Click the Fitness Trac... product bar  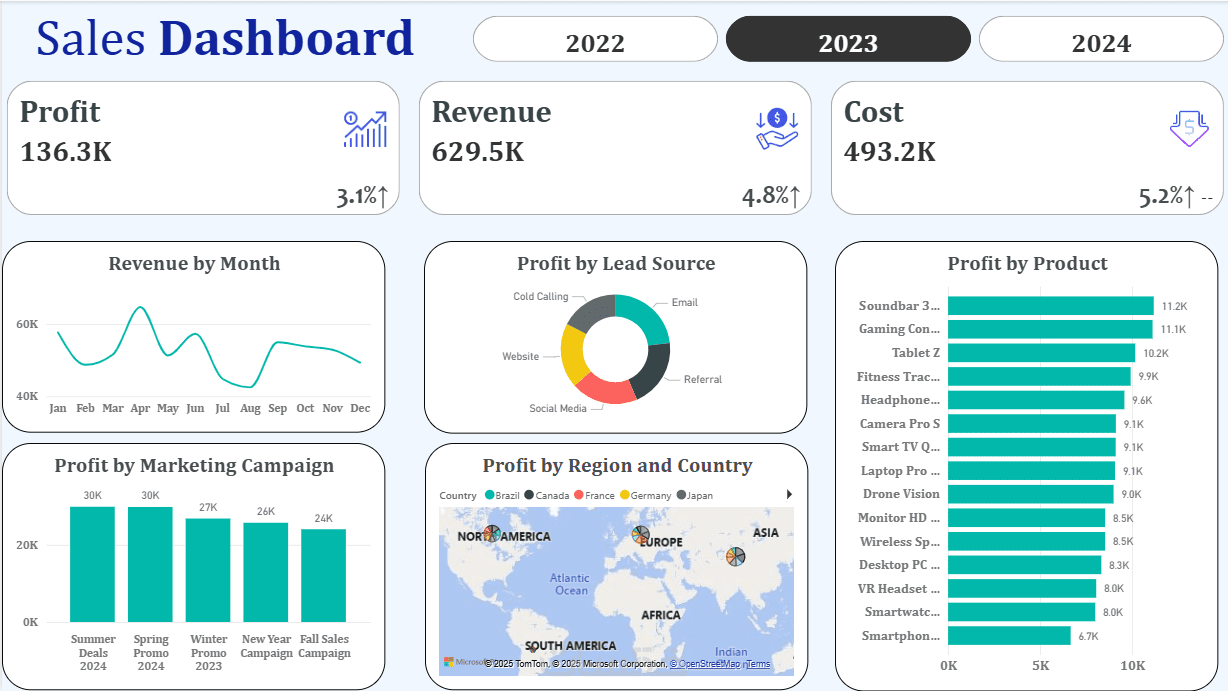[x=1039, y=376]
